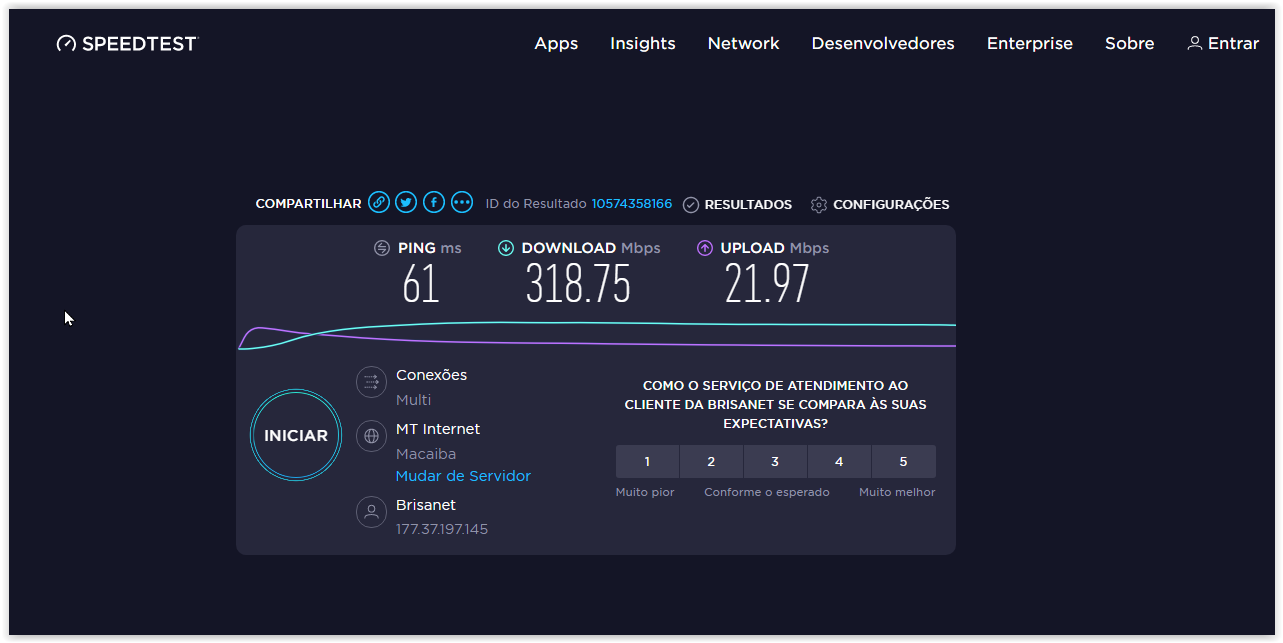Click the Resultados checkmark icon
Image resolution: width=1283 pixels, height=643 pixels.
click(691, 205)
